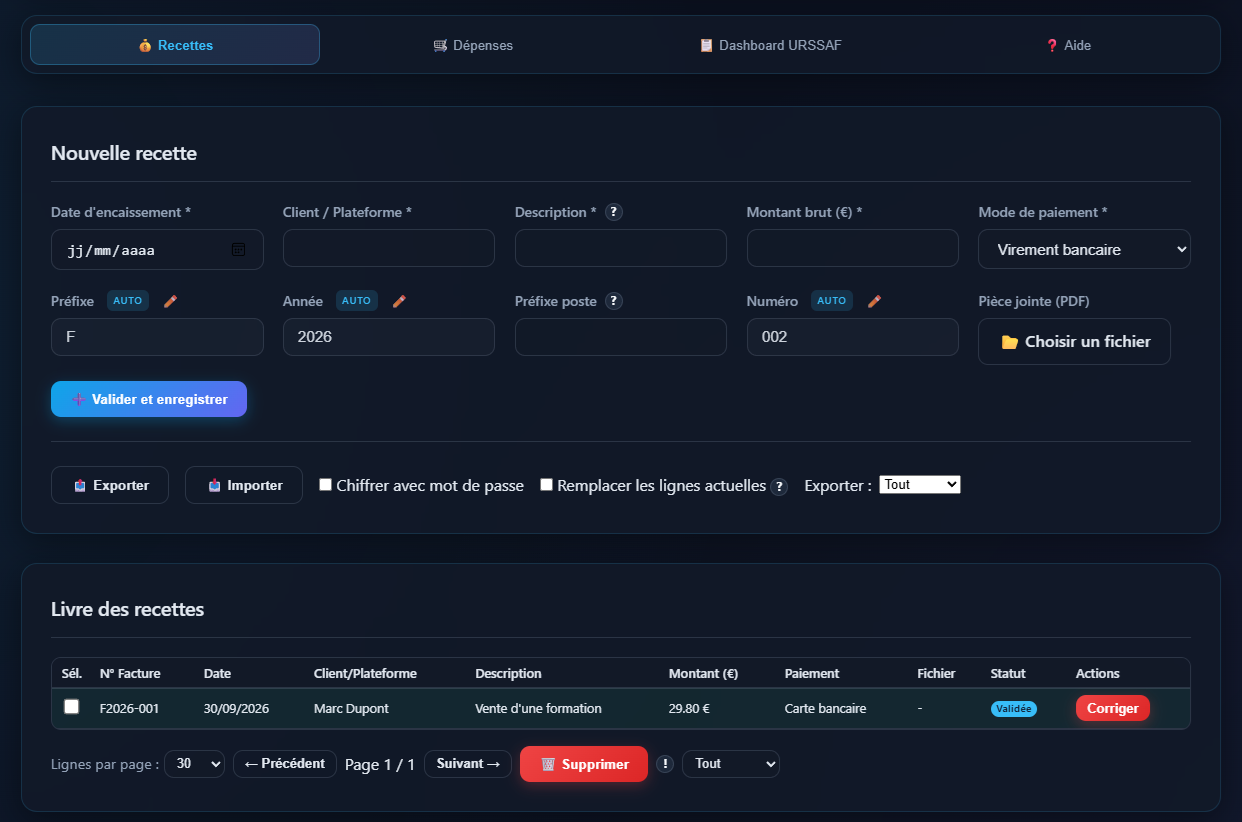Open the Préfixe poste help question mark
The image size is (1242, 822).
tap(614, 301)
